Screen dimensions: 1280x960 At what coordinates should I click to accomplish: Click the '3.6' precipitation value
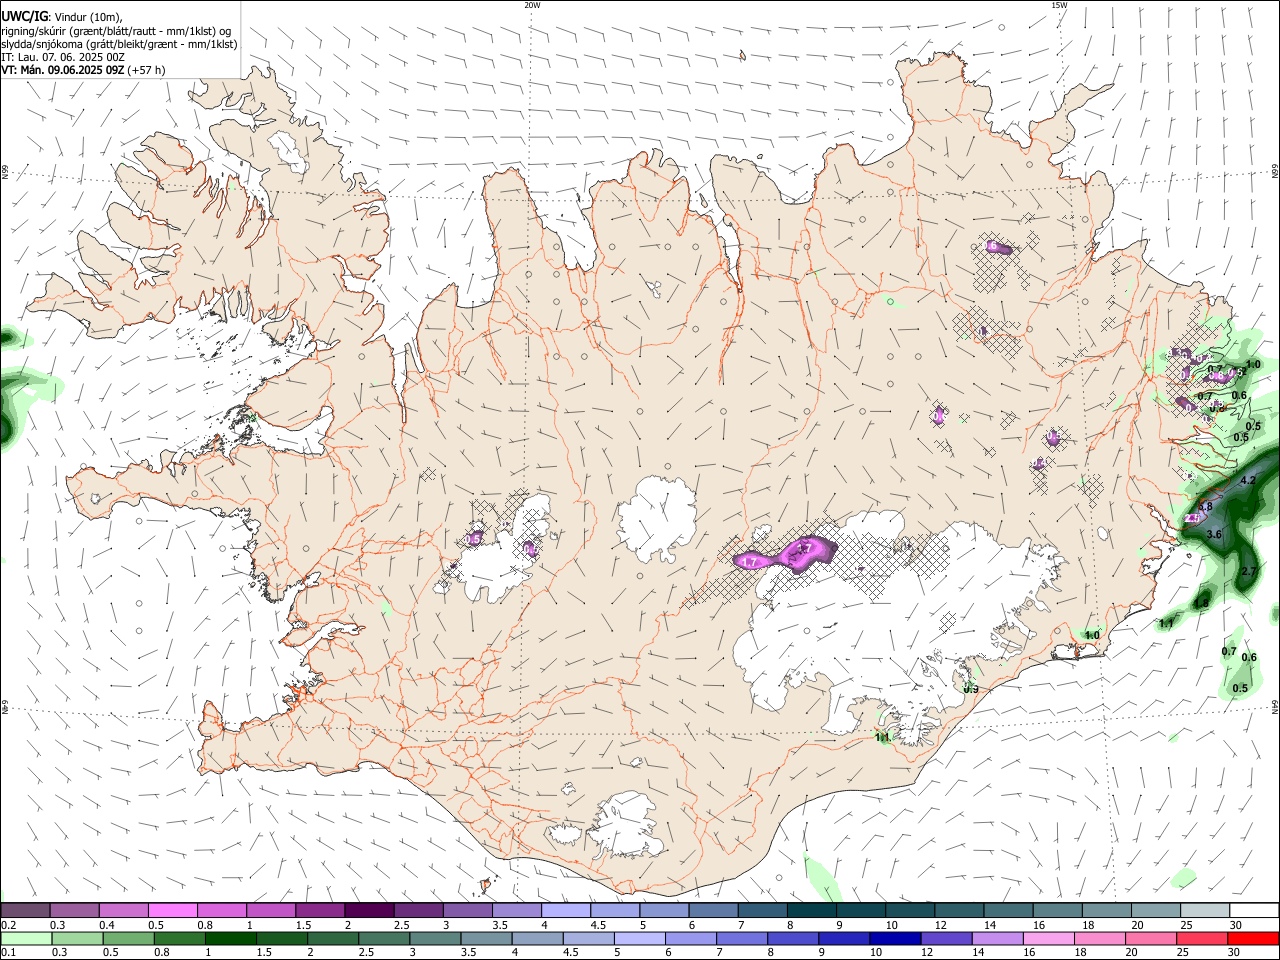point(1214,535)
